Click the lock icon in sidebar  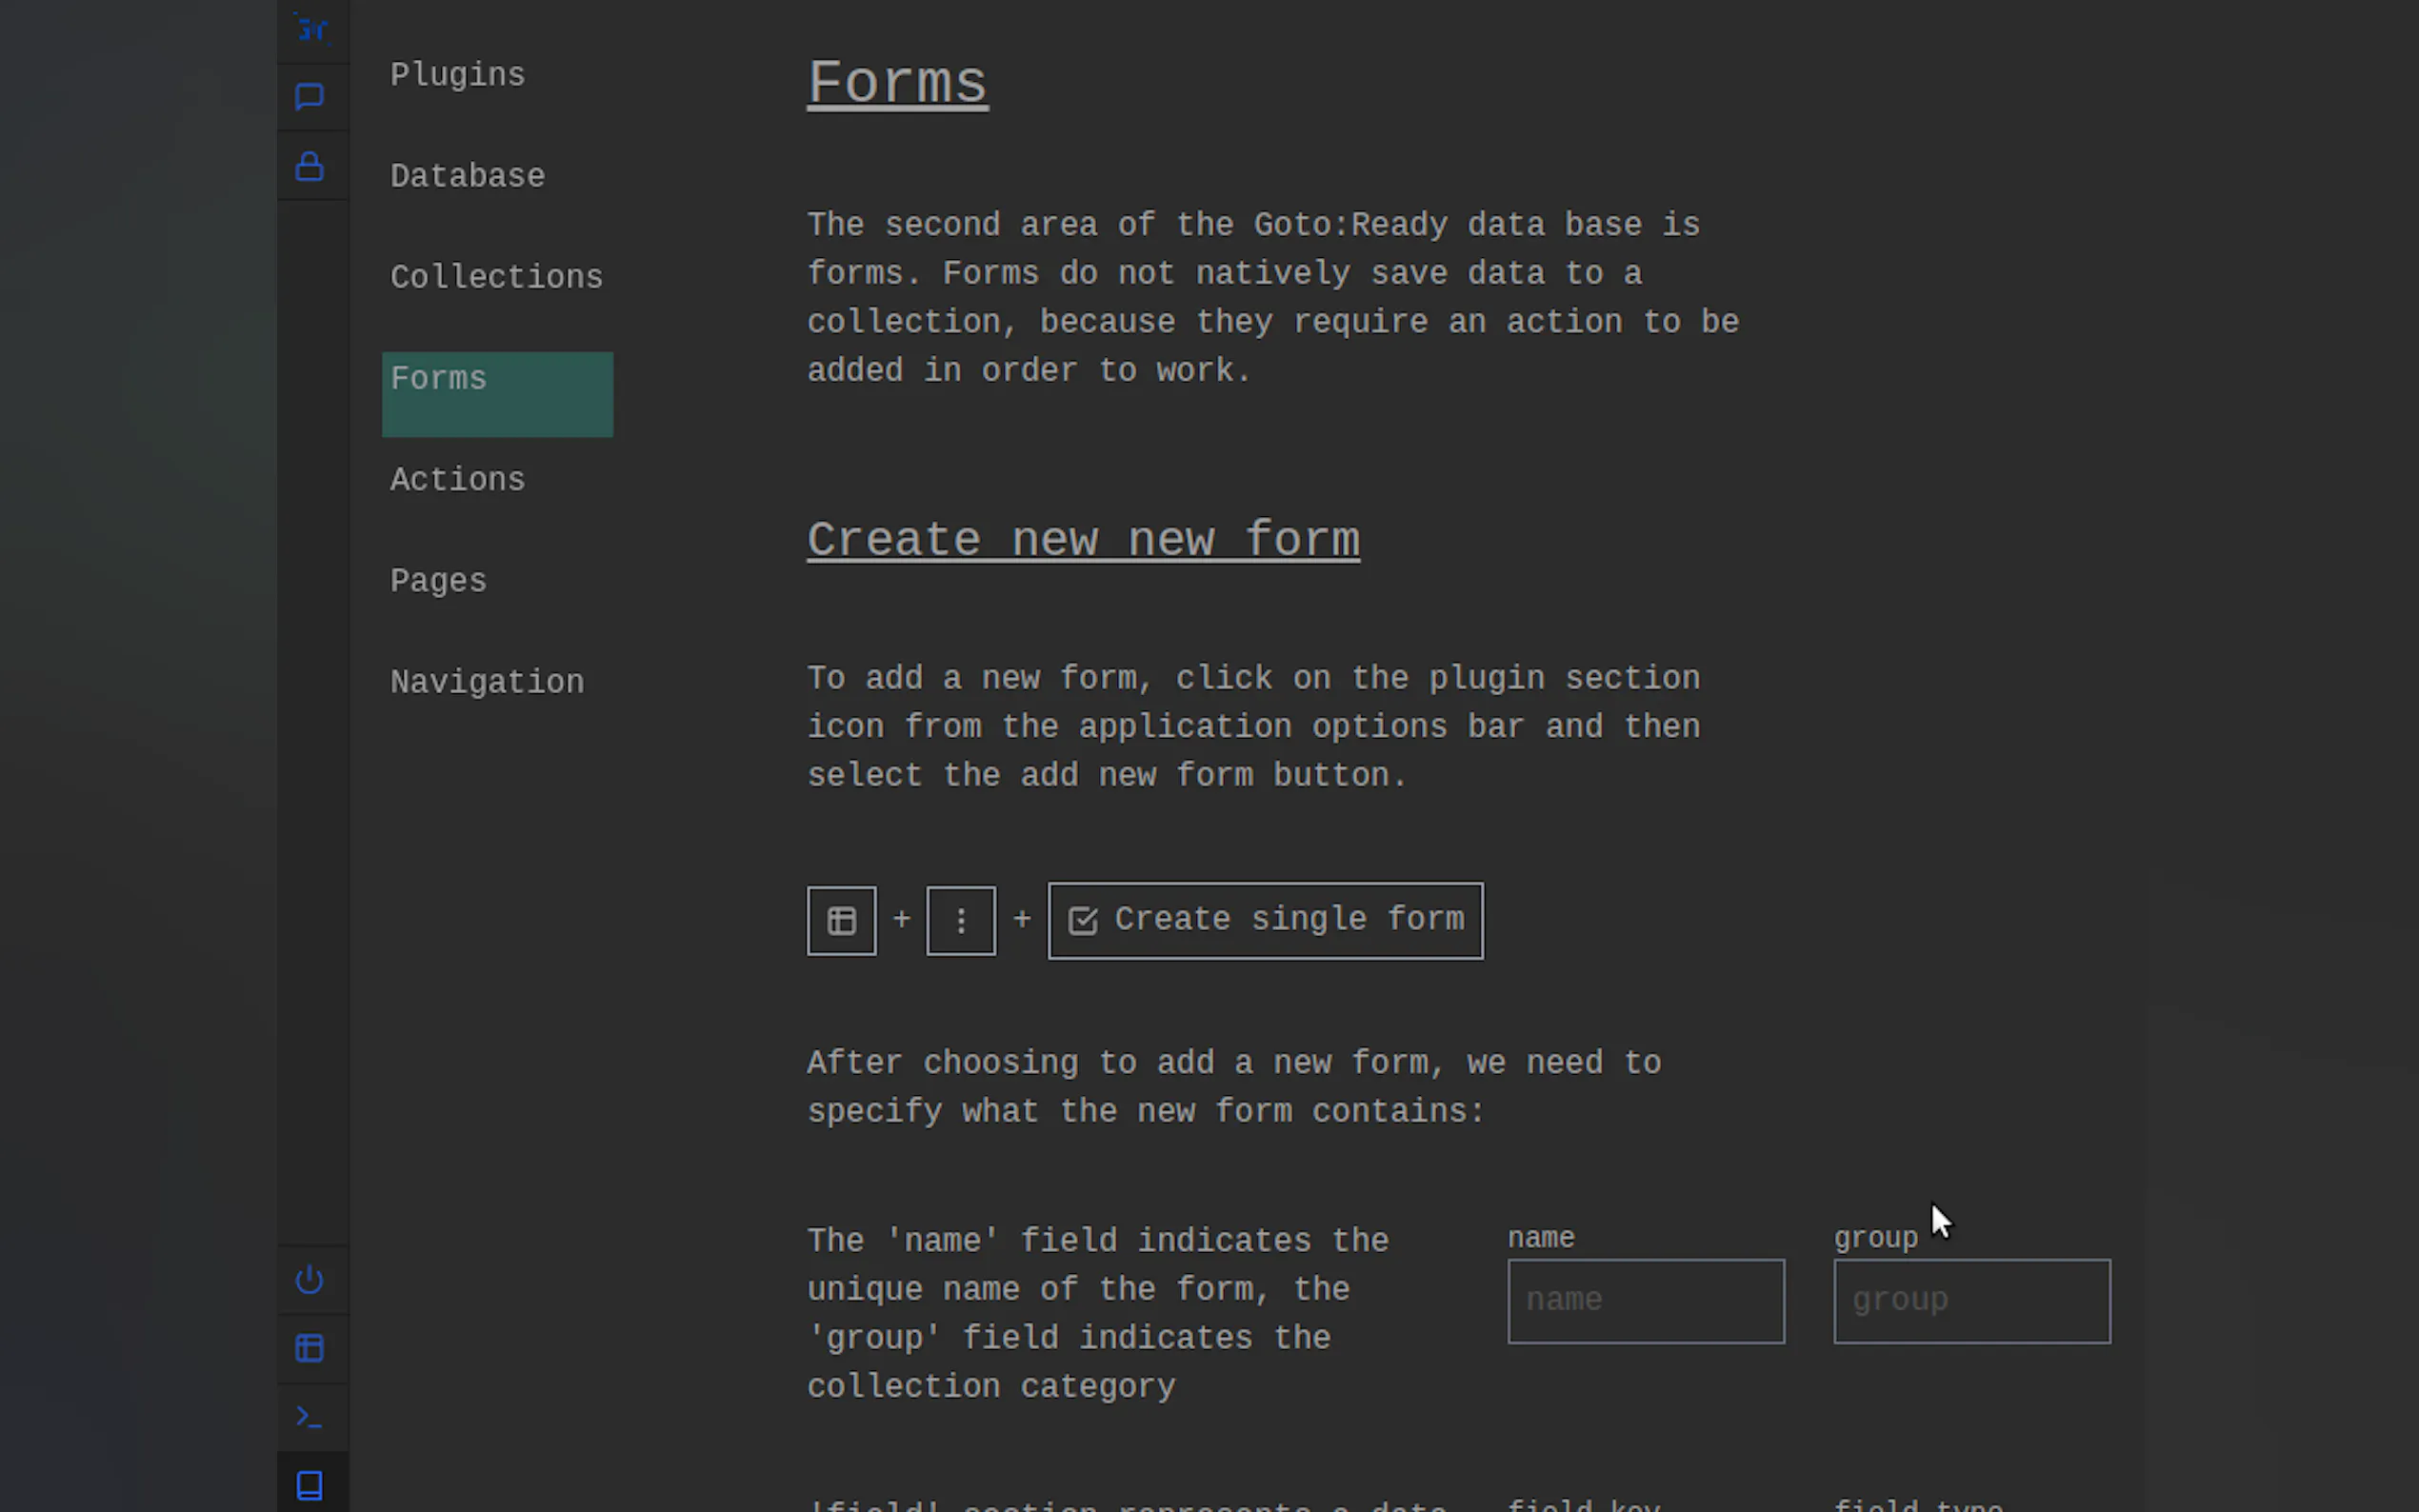point(310,166)
